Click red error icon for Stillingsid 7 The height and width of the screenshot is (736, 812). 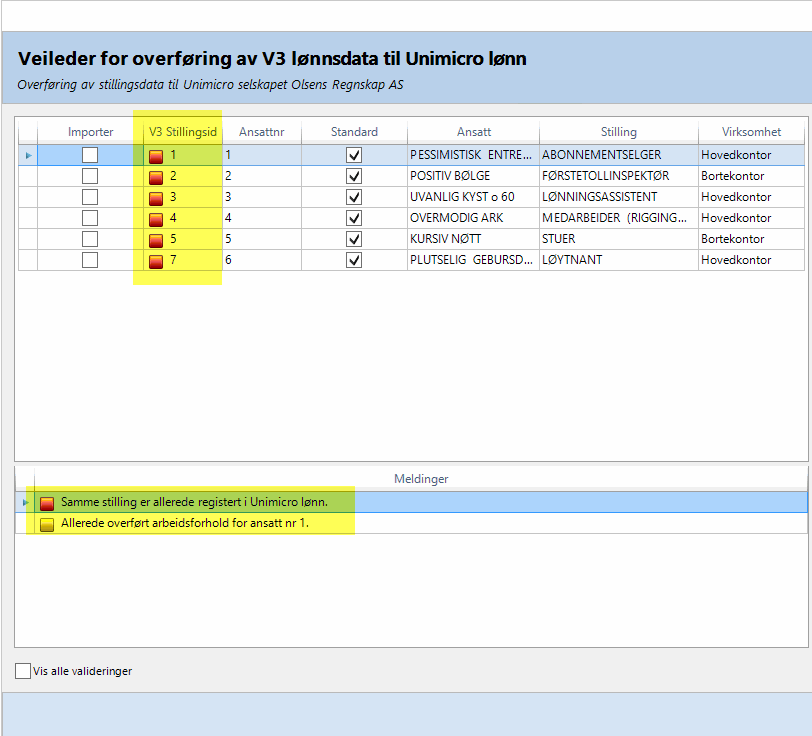[x=156, y=261]
